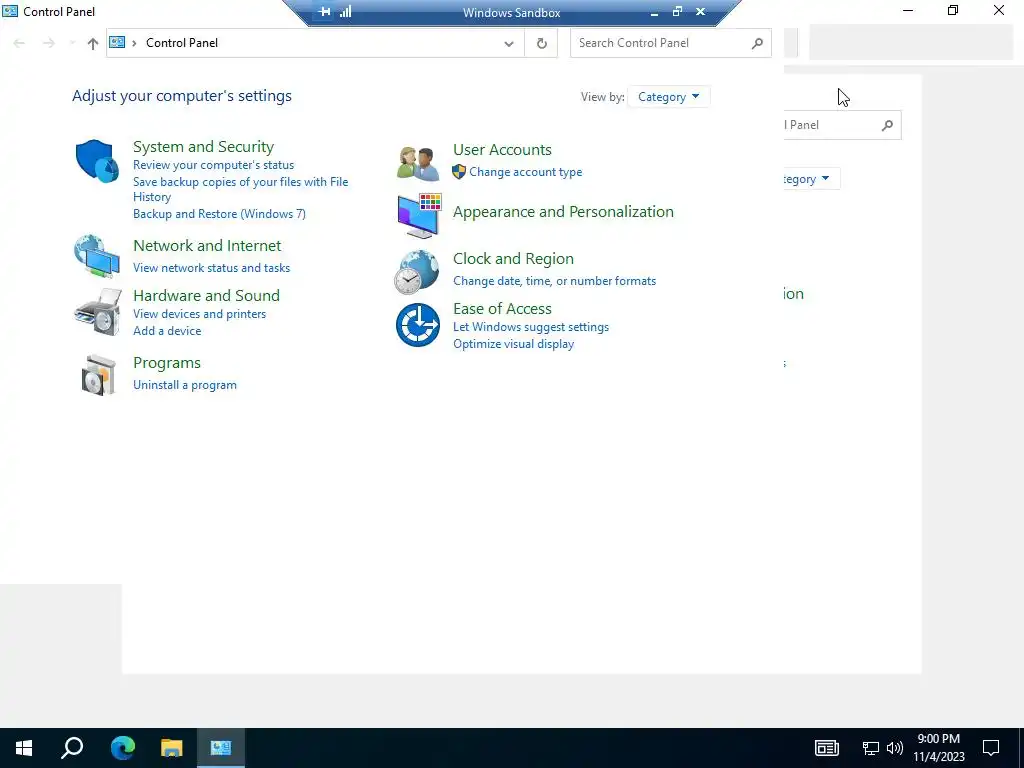
Task: Open Clock and Region heading
Action: click(x=513, y=259)
